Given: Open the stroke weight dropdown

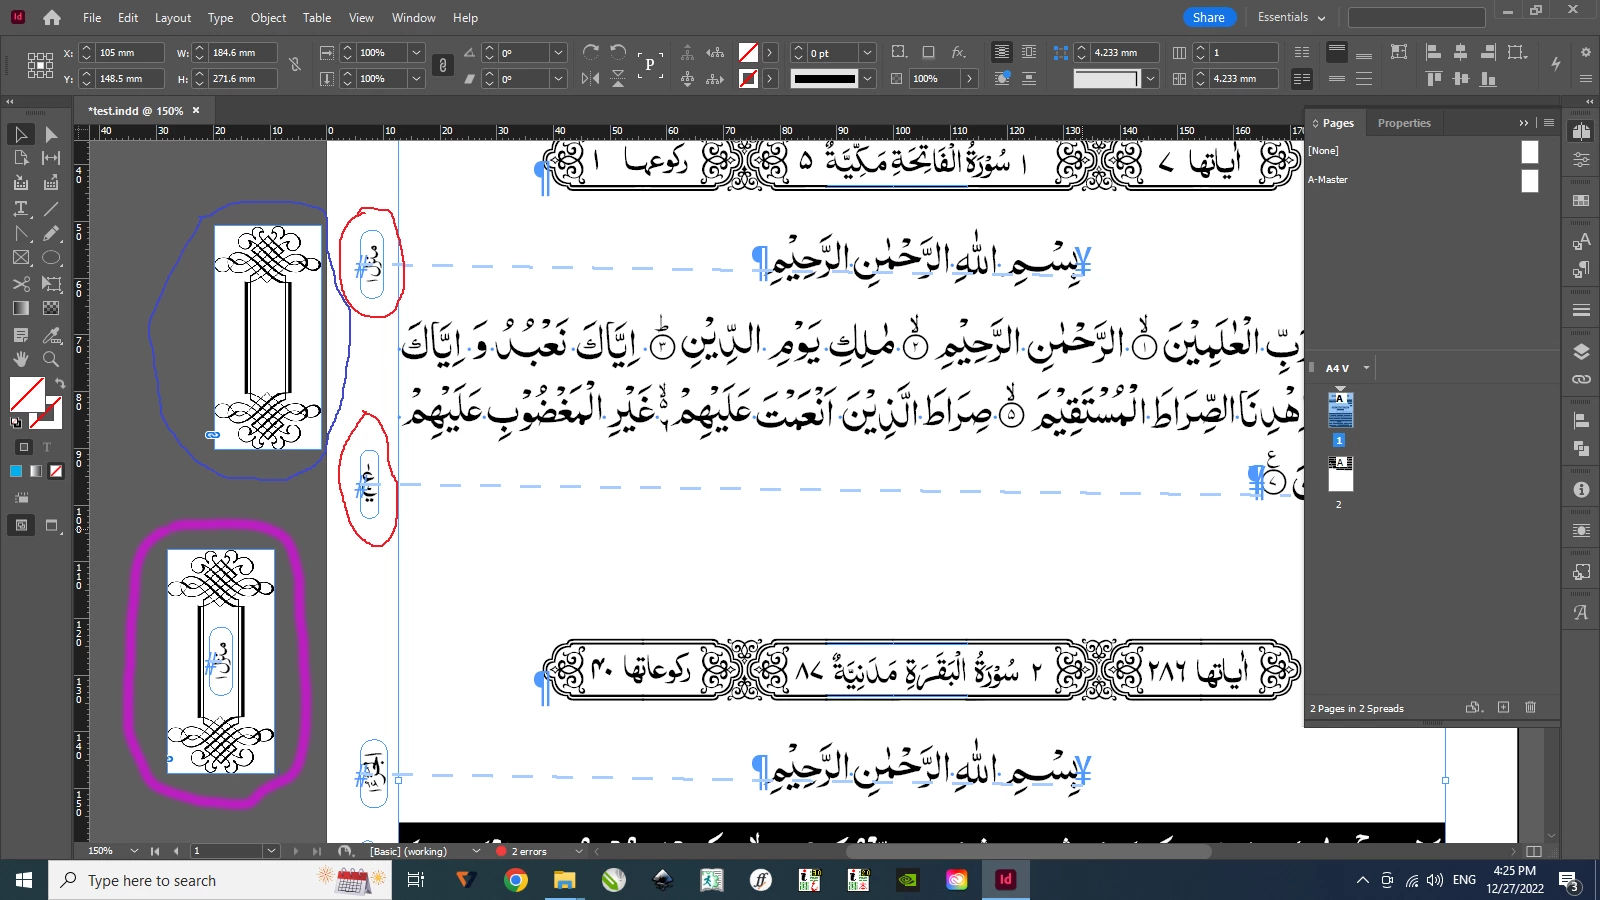Looking at the screenshot, I should (868, 52).
